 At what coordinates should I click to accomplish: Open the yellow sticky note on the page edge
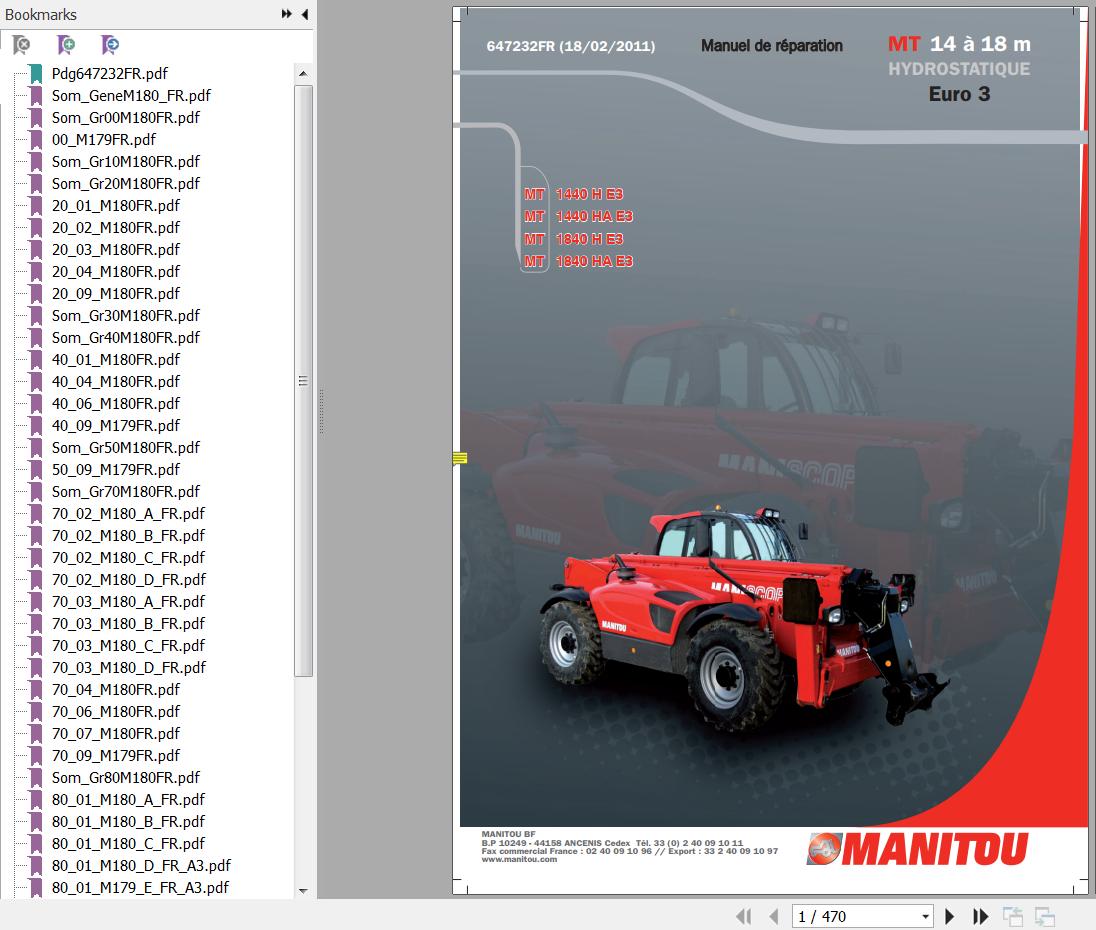point(459,458)
